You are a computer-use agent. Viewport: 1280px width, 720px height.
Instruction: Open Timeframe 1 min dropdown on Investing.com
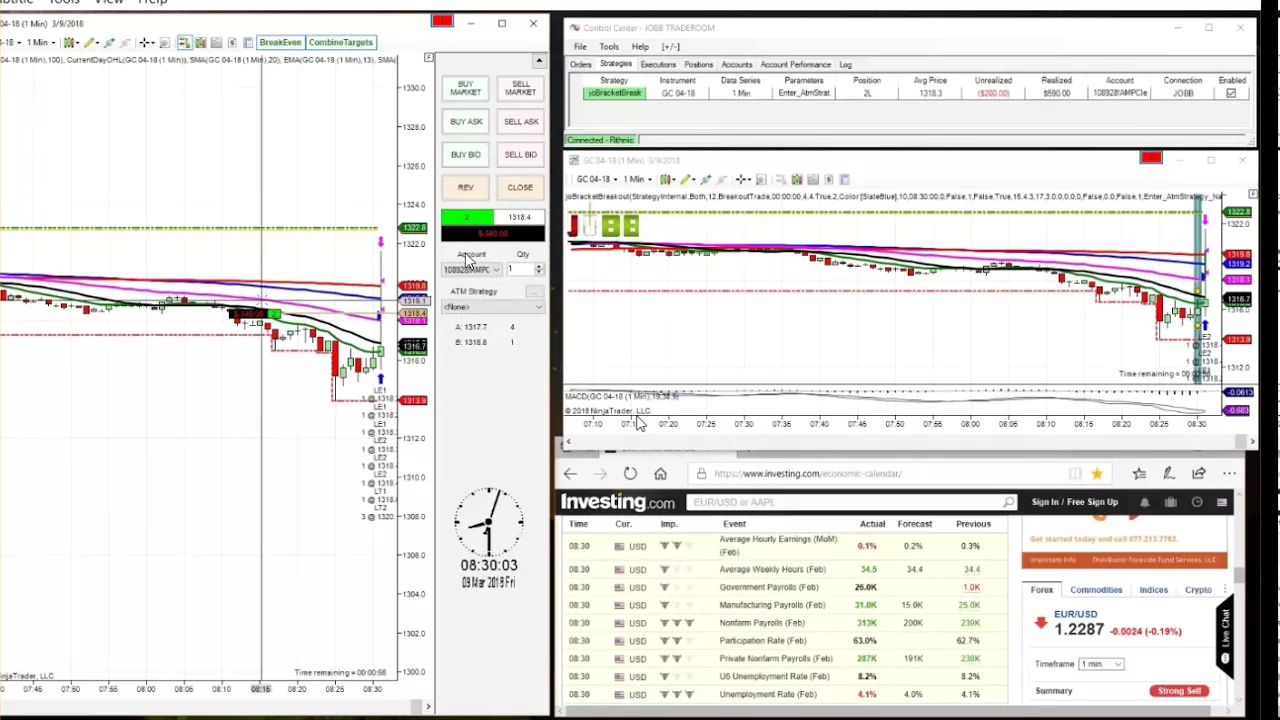click(1101, 664)
